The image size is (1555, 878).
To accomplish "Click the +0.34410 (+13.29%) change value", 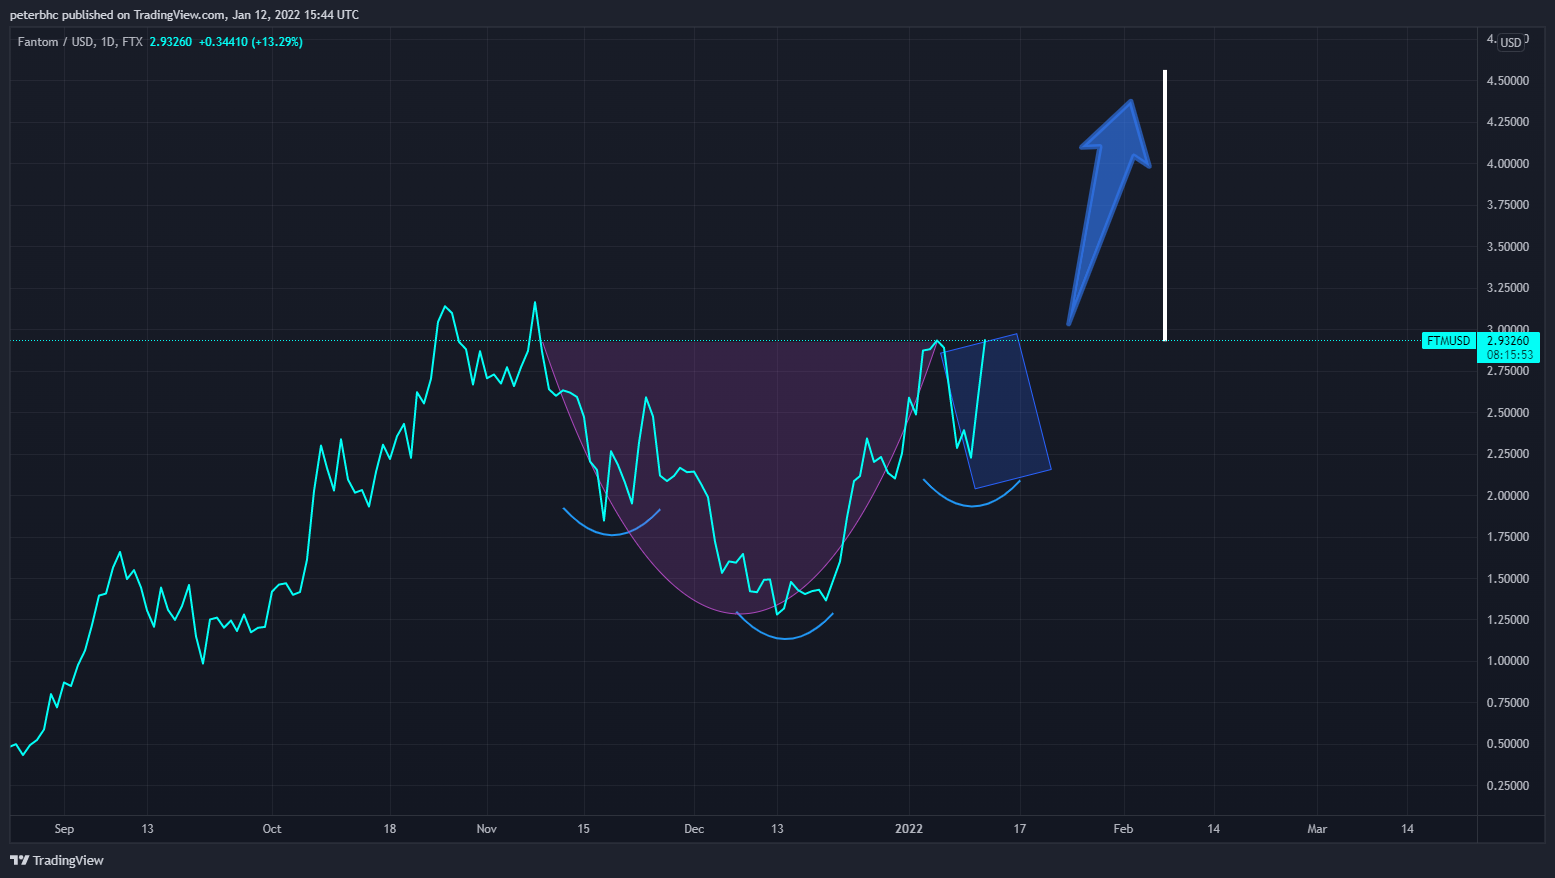I will coord(250,42).
